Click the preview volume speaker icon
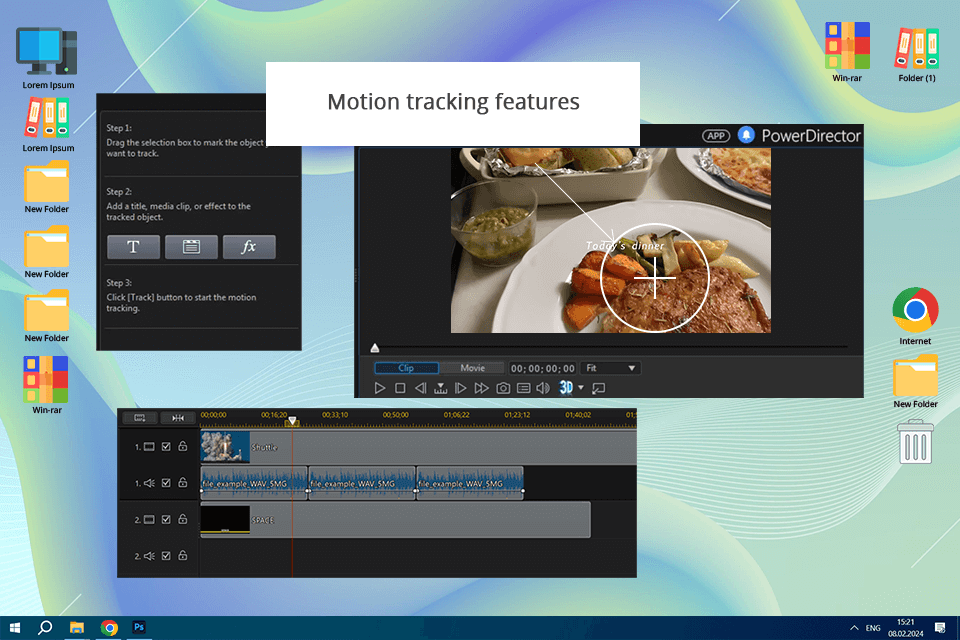 coord(543,388)
